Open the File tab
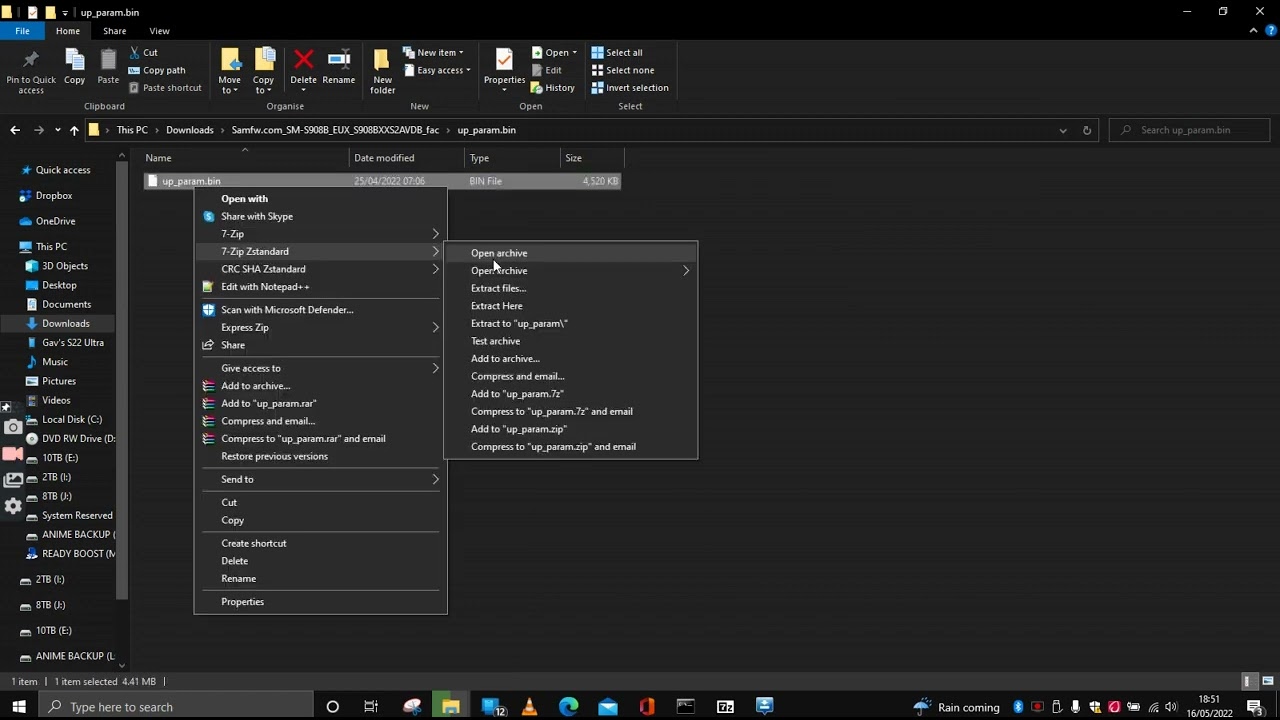The height and width of the screenshot is (720, 1280). coord(22,31)
